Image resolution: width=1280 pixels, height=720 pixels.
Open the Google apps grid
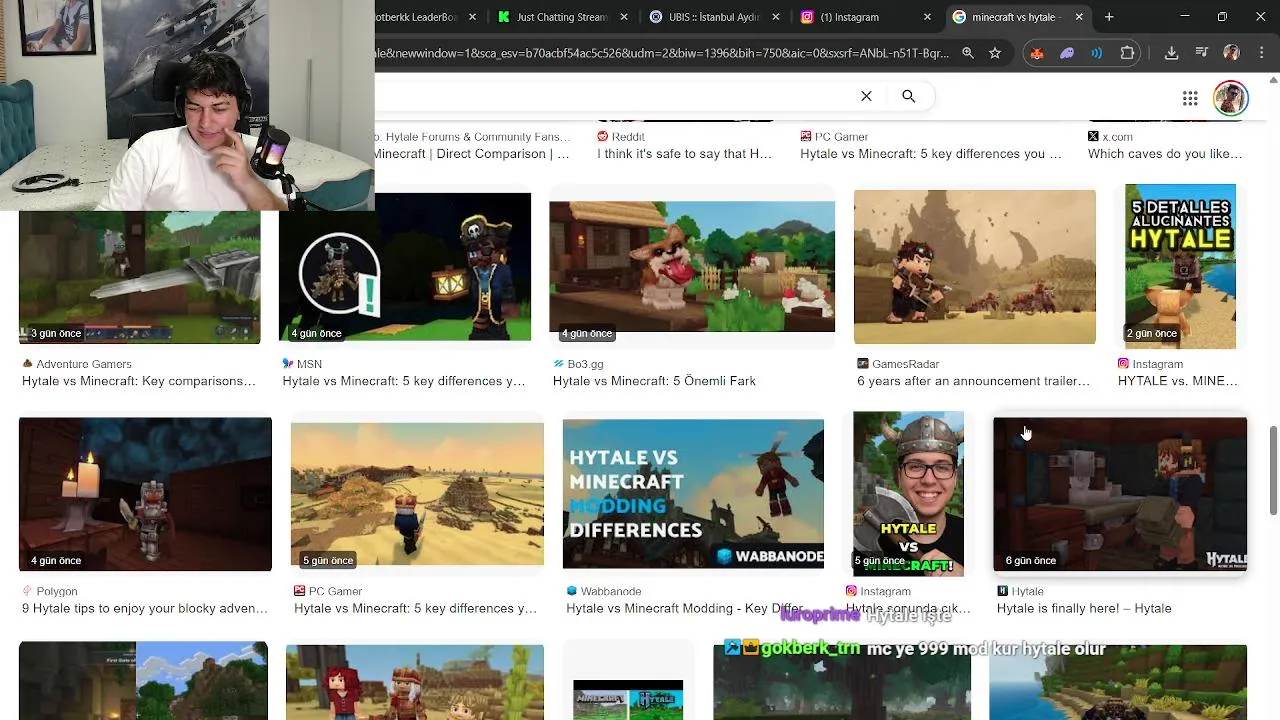[1190, 98]
